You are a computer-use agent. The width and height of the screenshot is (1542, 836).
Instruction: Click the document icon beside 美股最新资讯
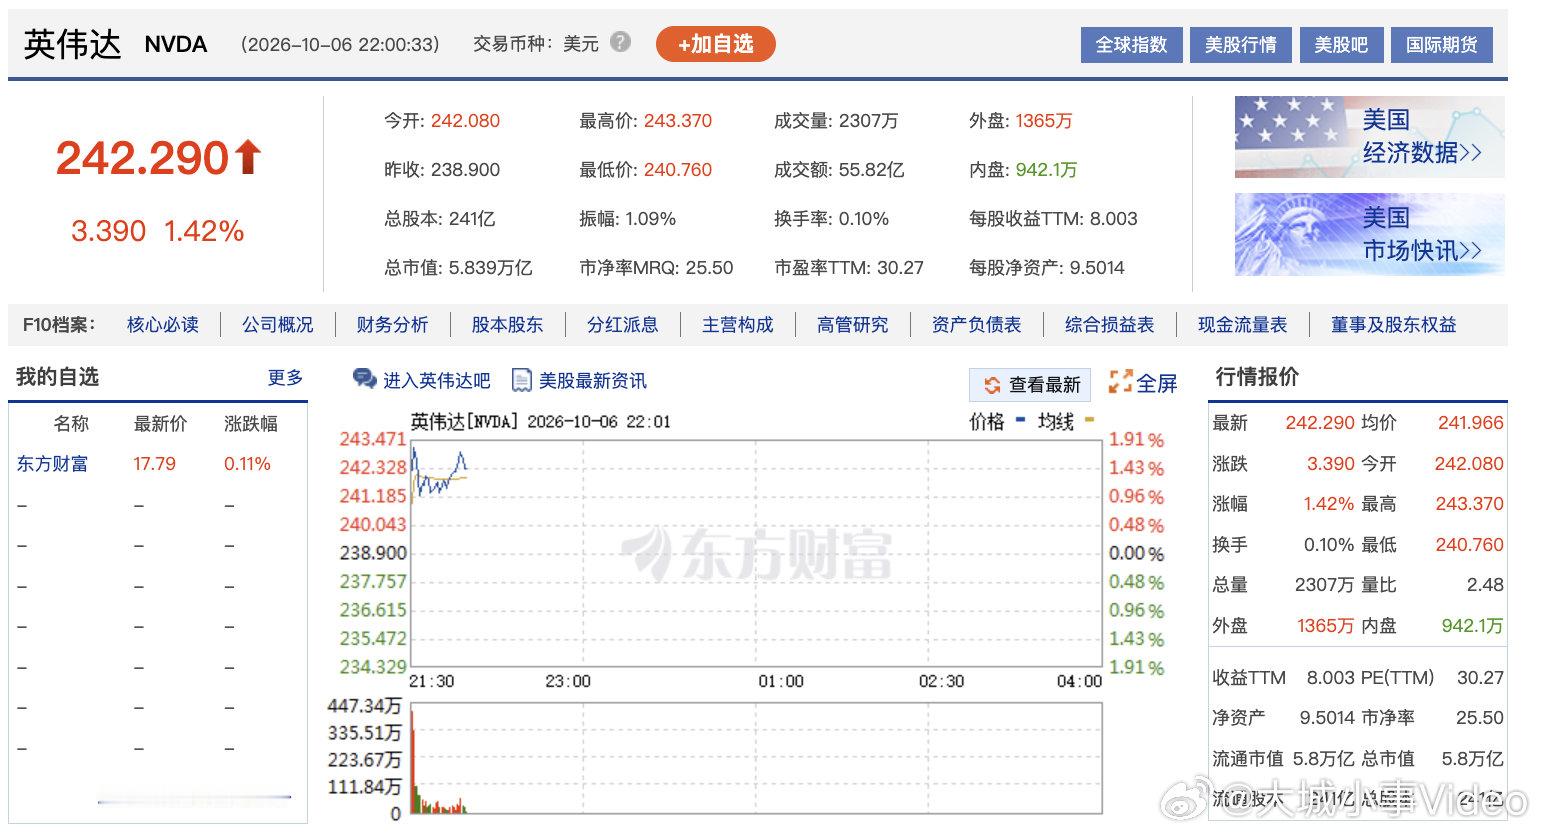click(x=521, y=380)
